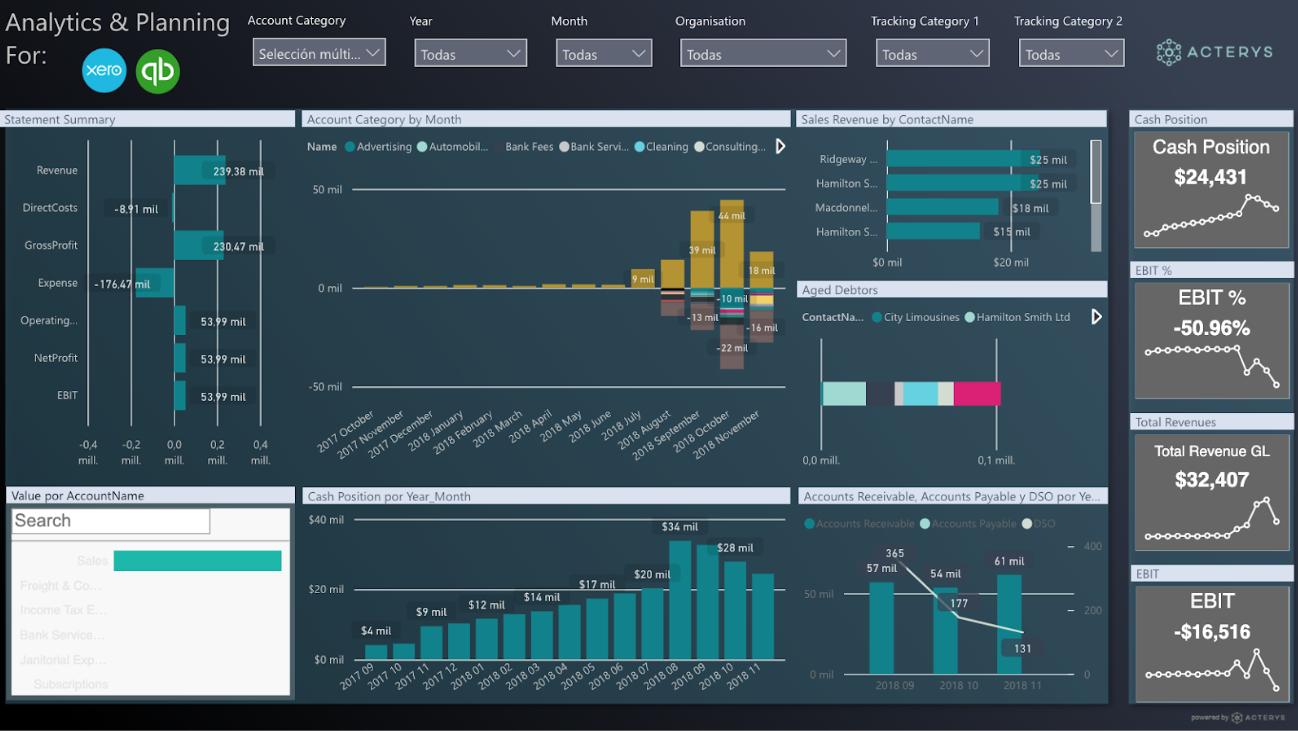
Task: Click the Cleaning legend marker
Action: (639, 147)
